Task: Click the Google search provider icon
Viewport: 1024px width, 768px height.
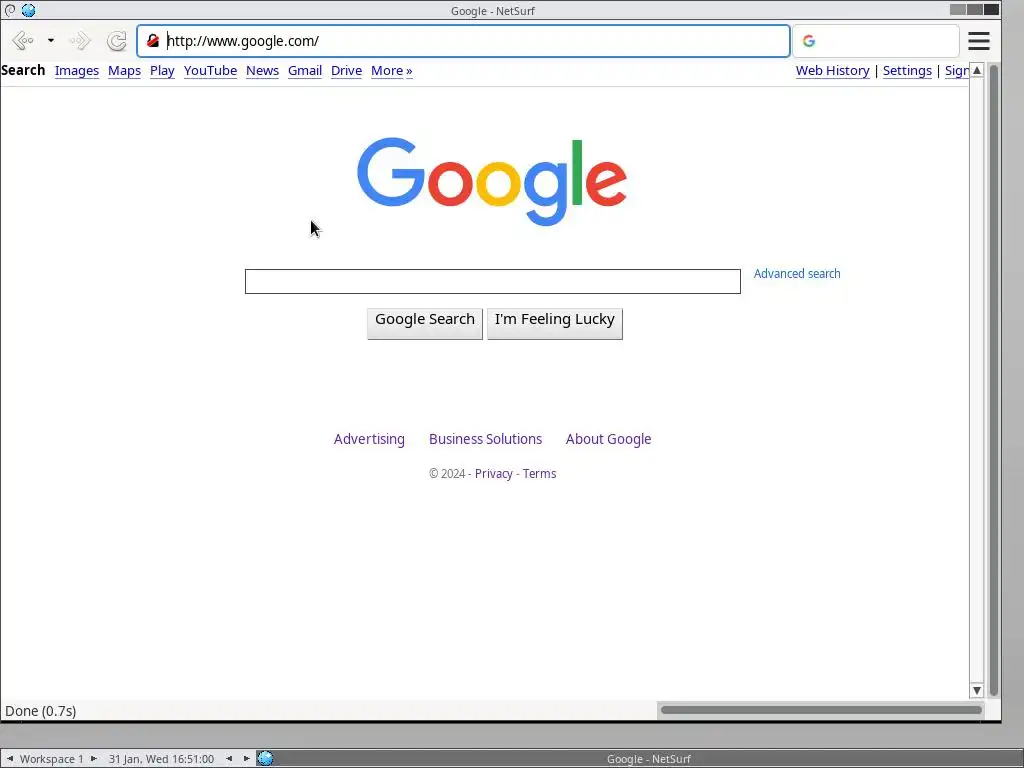Action: click(x=808, y=40)
